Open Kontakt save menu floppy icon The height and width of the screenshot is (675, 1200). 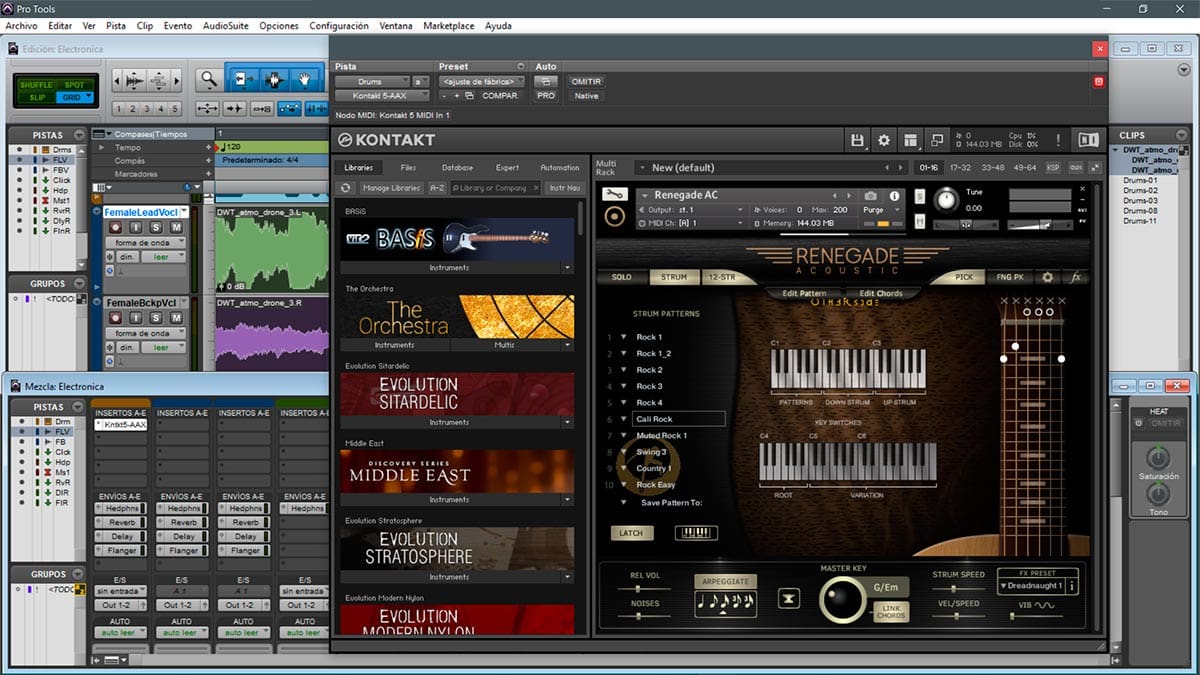858,140
